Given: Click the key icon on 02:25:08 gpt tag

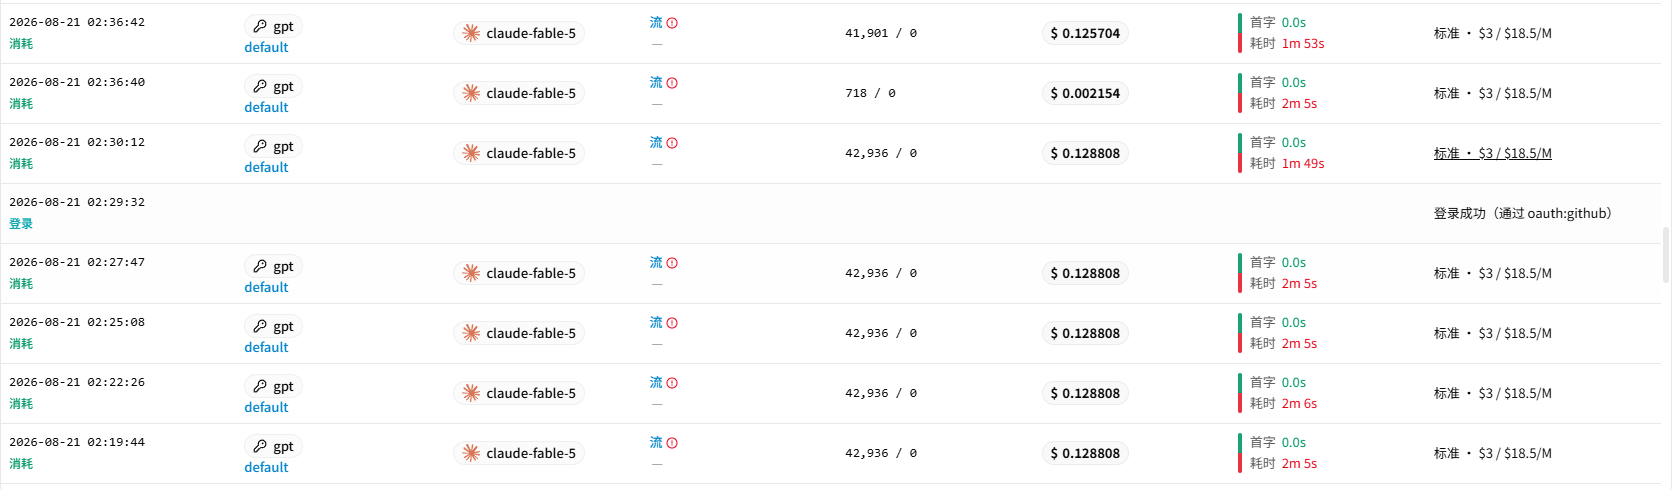Looking at the screenshot, I should [x=260, y=326].
